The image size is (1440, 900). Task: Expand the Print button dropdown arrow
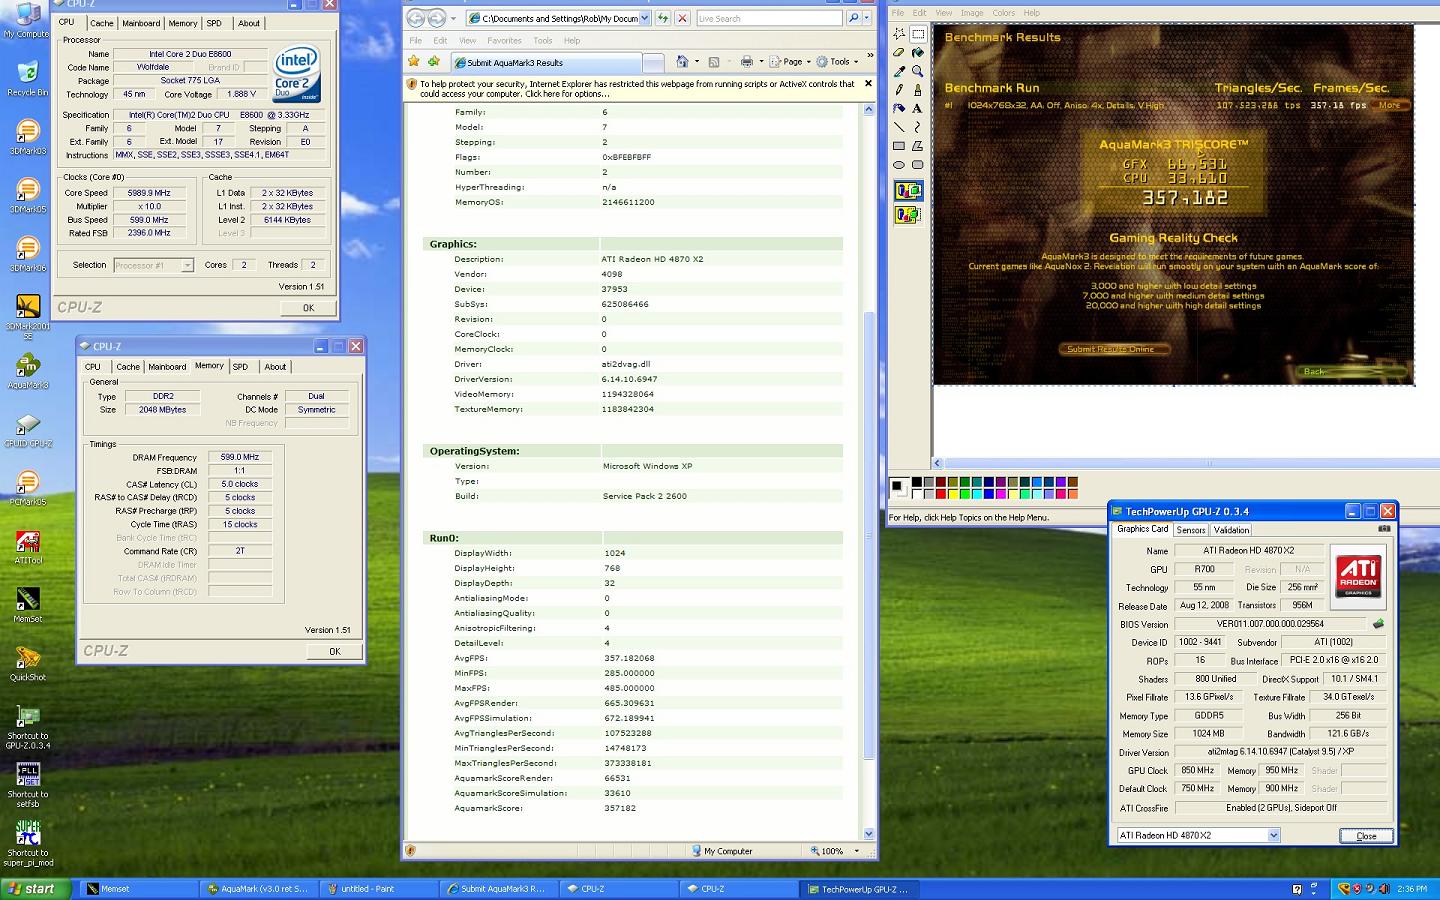[760, 62]
